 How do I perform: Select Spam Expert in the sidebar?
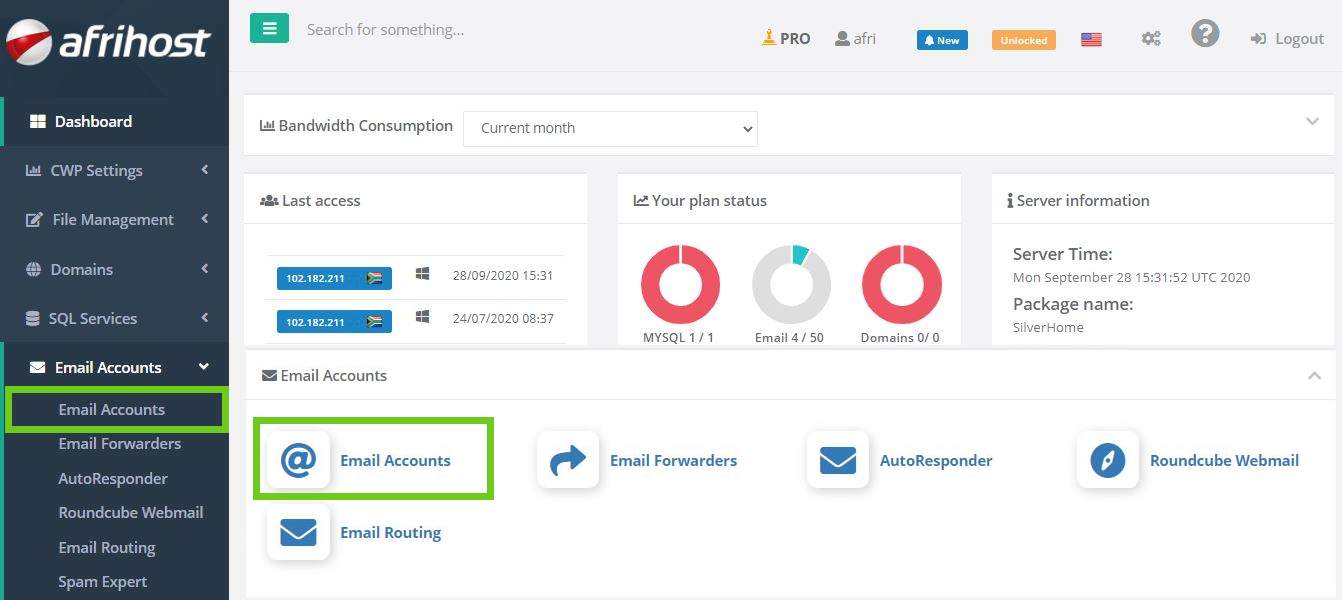click(103, 581)
